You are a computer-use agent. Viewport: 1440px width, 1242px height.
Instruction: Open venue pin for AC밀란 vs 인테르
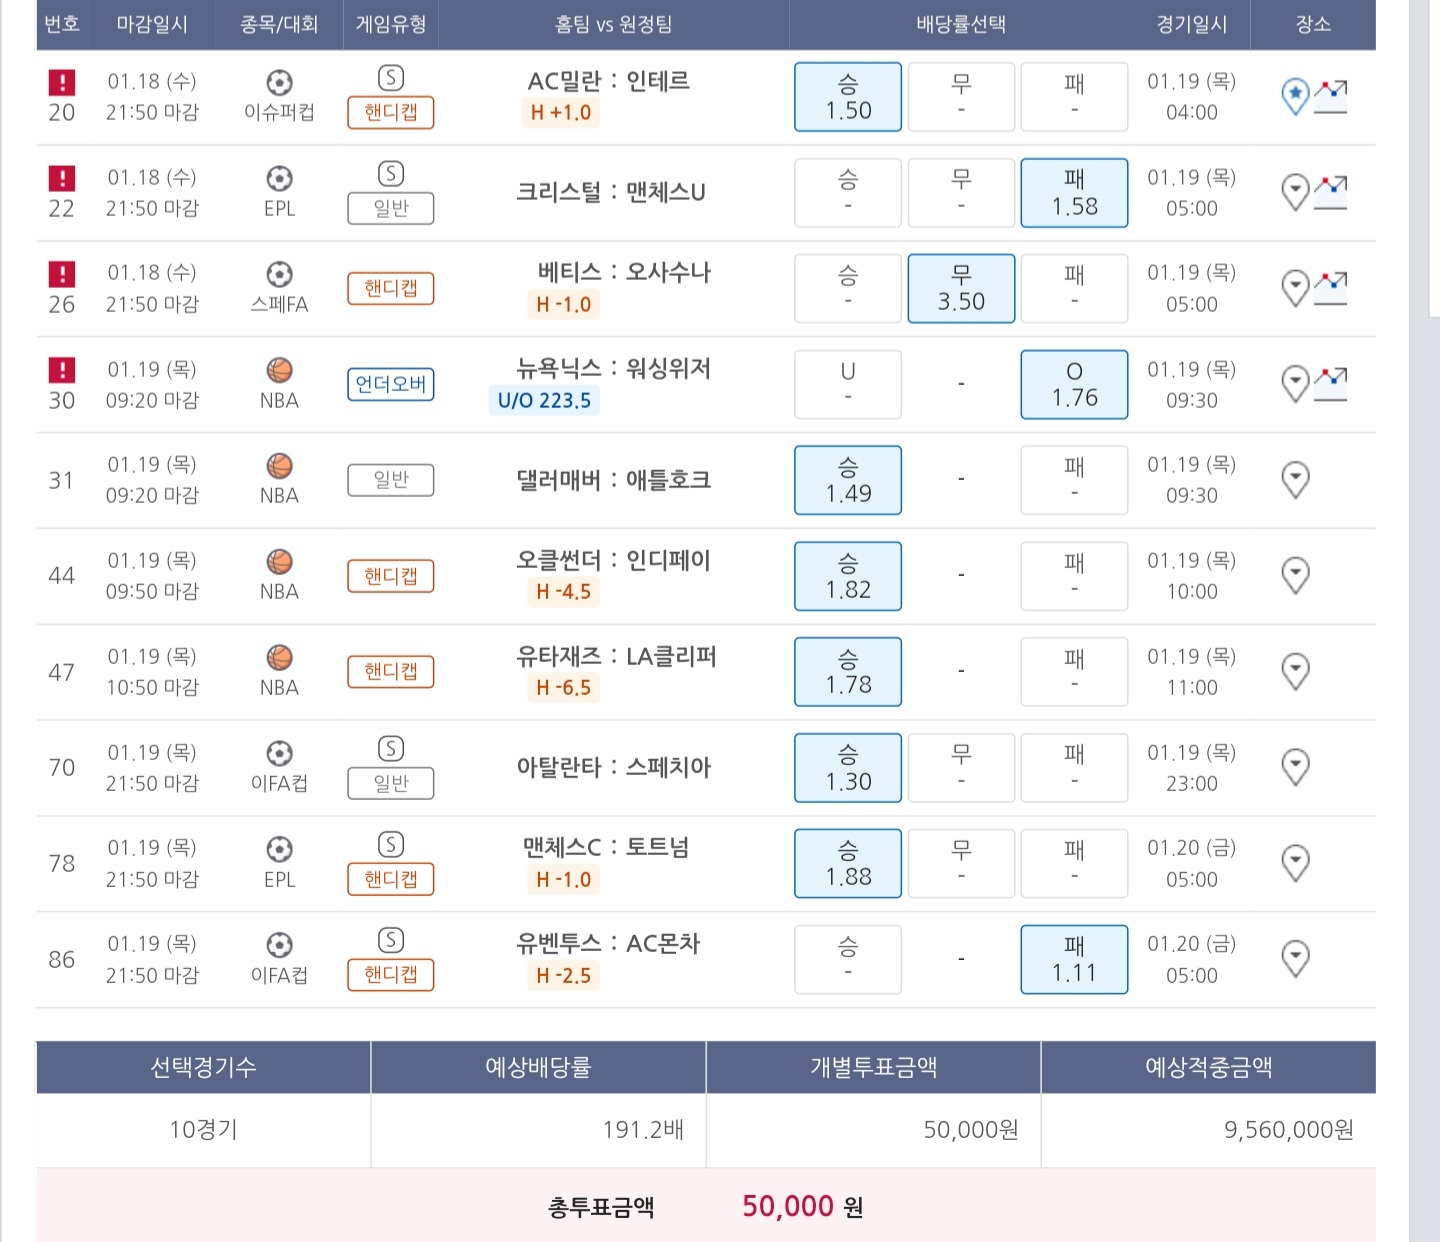click(x=1295, y=96)
